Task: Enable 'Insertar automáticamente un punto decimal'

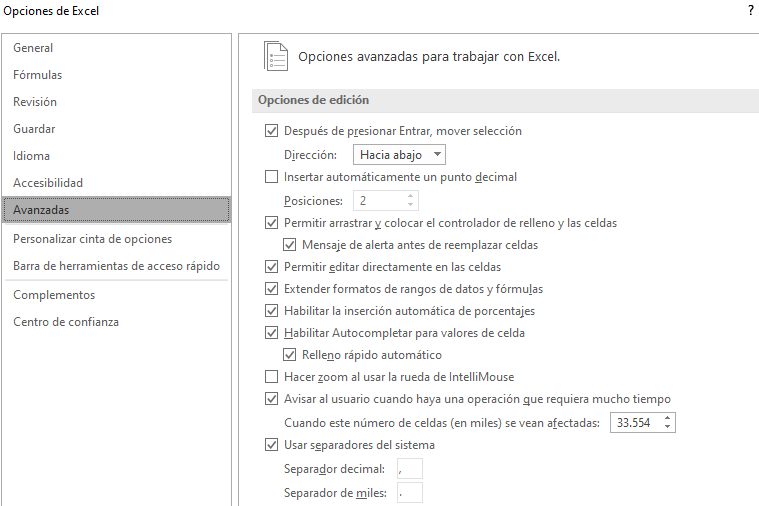Action: click(271, 177)
